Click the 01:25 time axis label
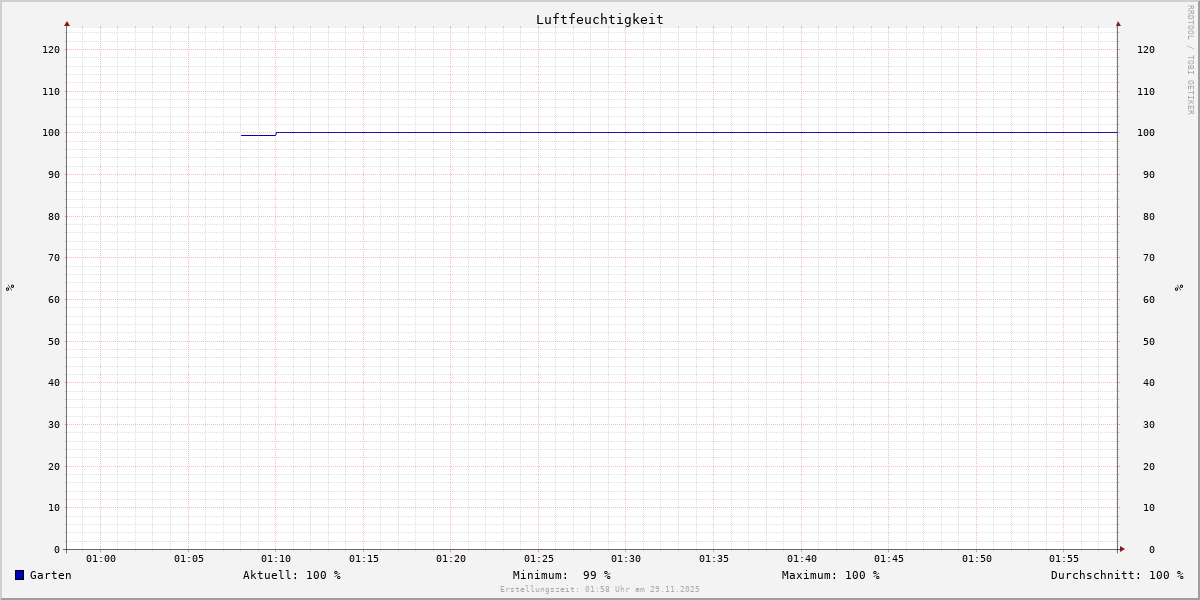1200x600 pixels. [539, 559]
